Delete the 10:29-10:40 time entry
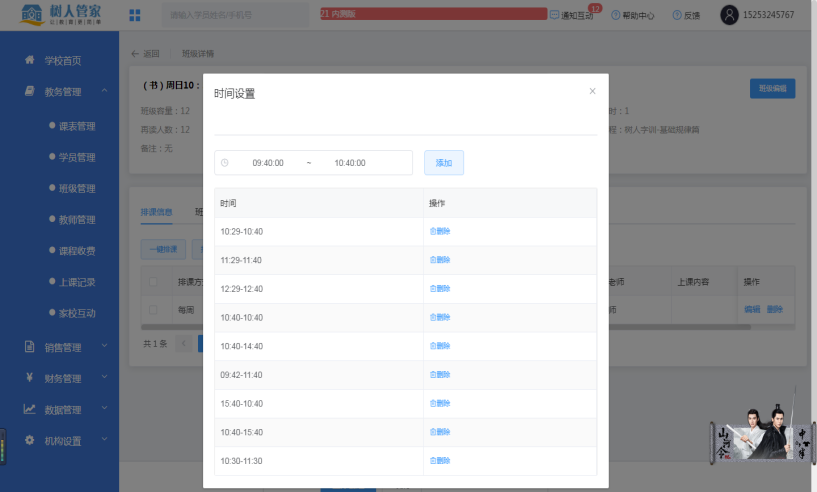This screenshot has width=817, height=492. click(440, 231)
